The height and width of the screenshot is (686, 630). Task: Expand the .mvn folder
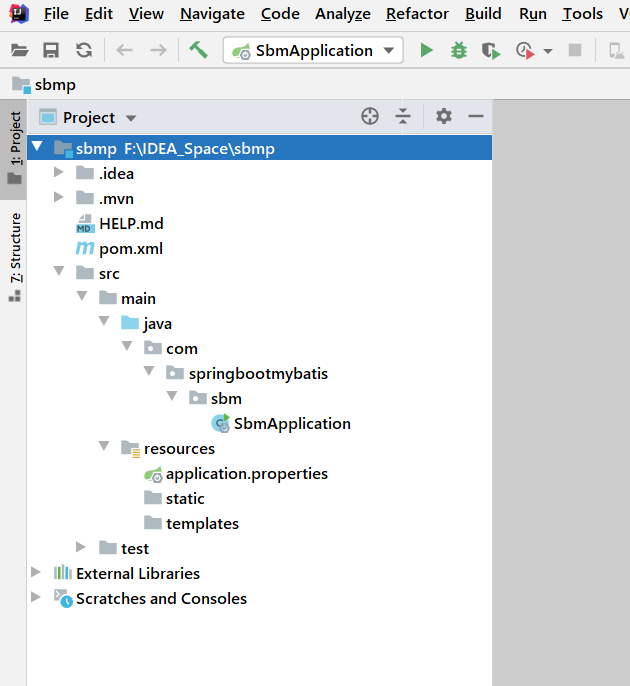tap(59, 197)
